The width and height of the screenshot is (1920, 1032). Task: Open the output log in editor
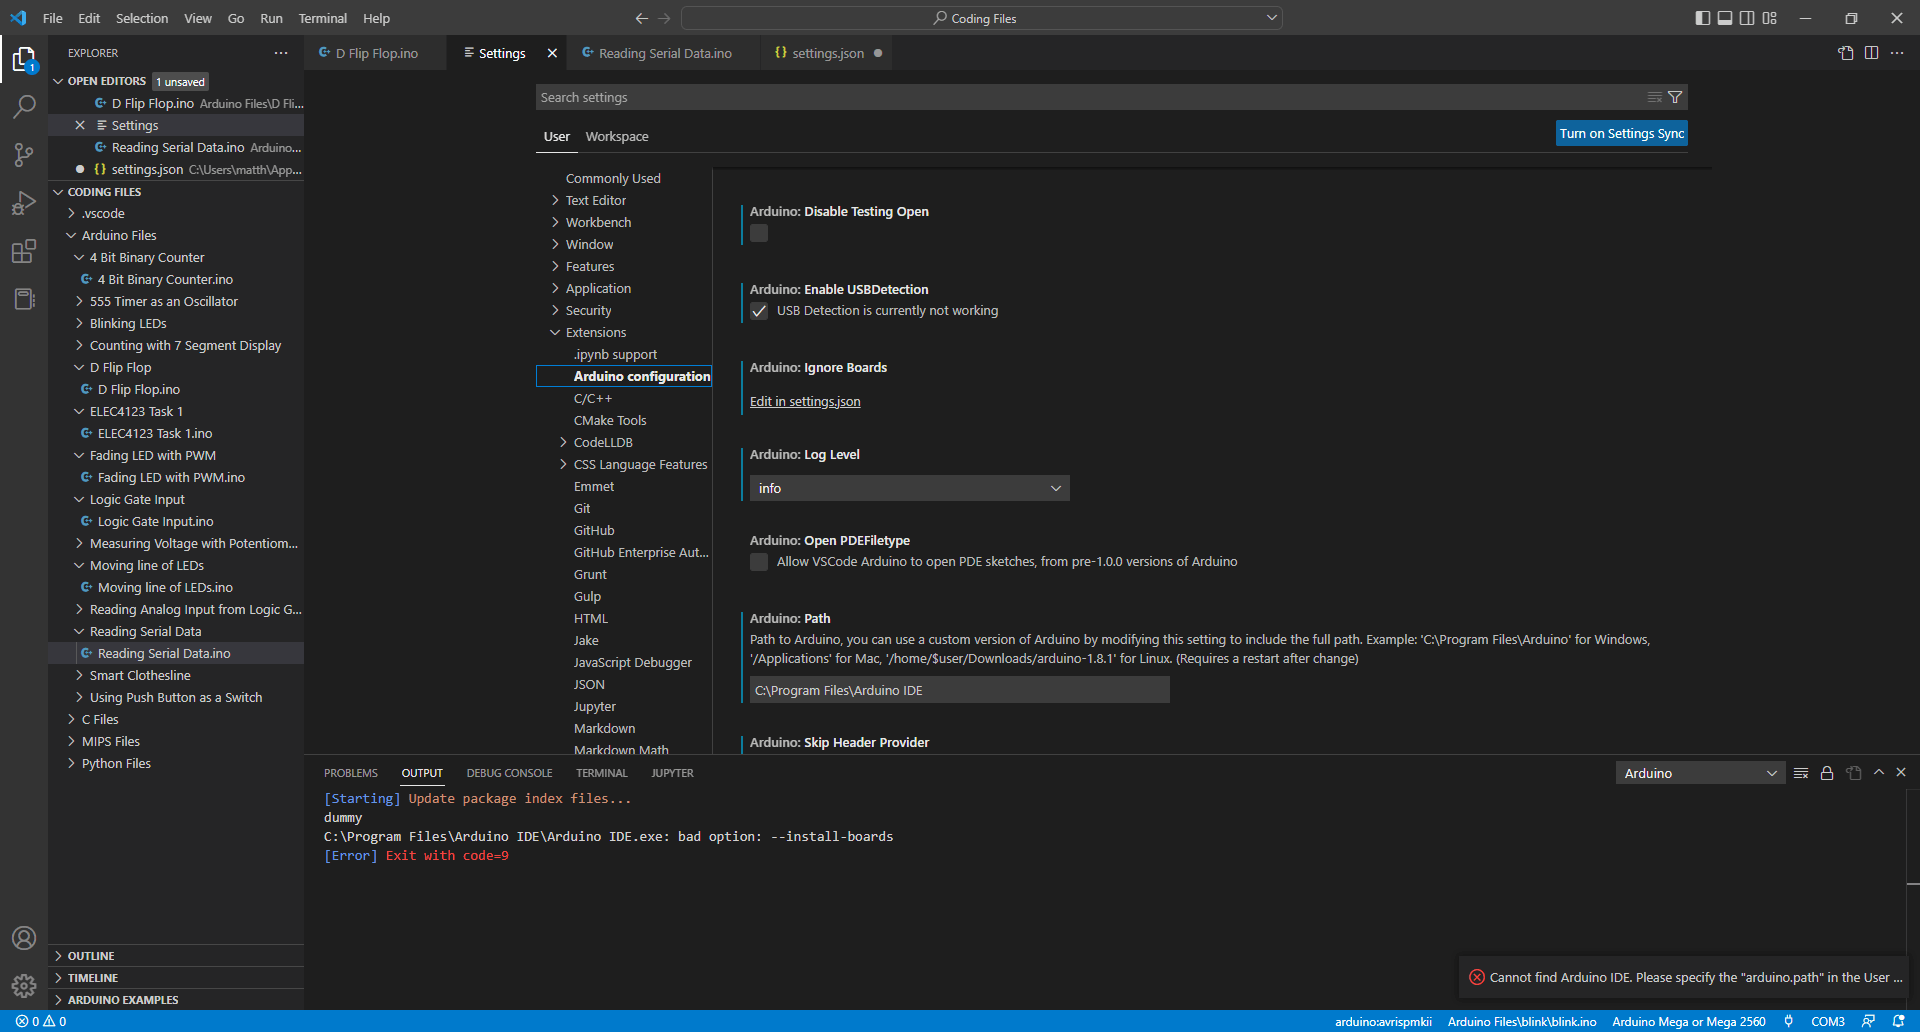coord(1854,773)
